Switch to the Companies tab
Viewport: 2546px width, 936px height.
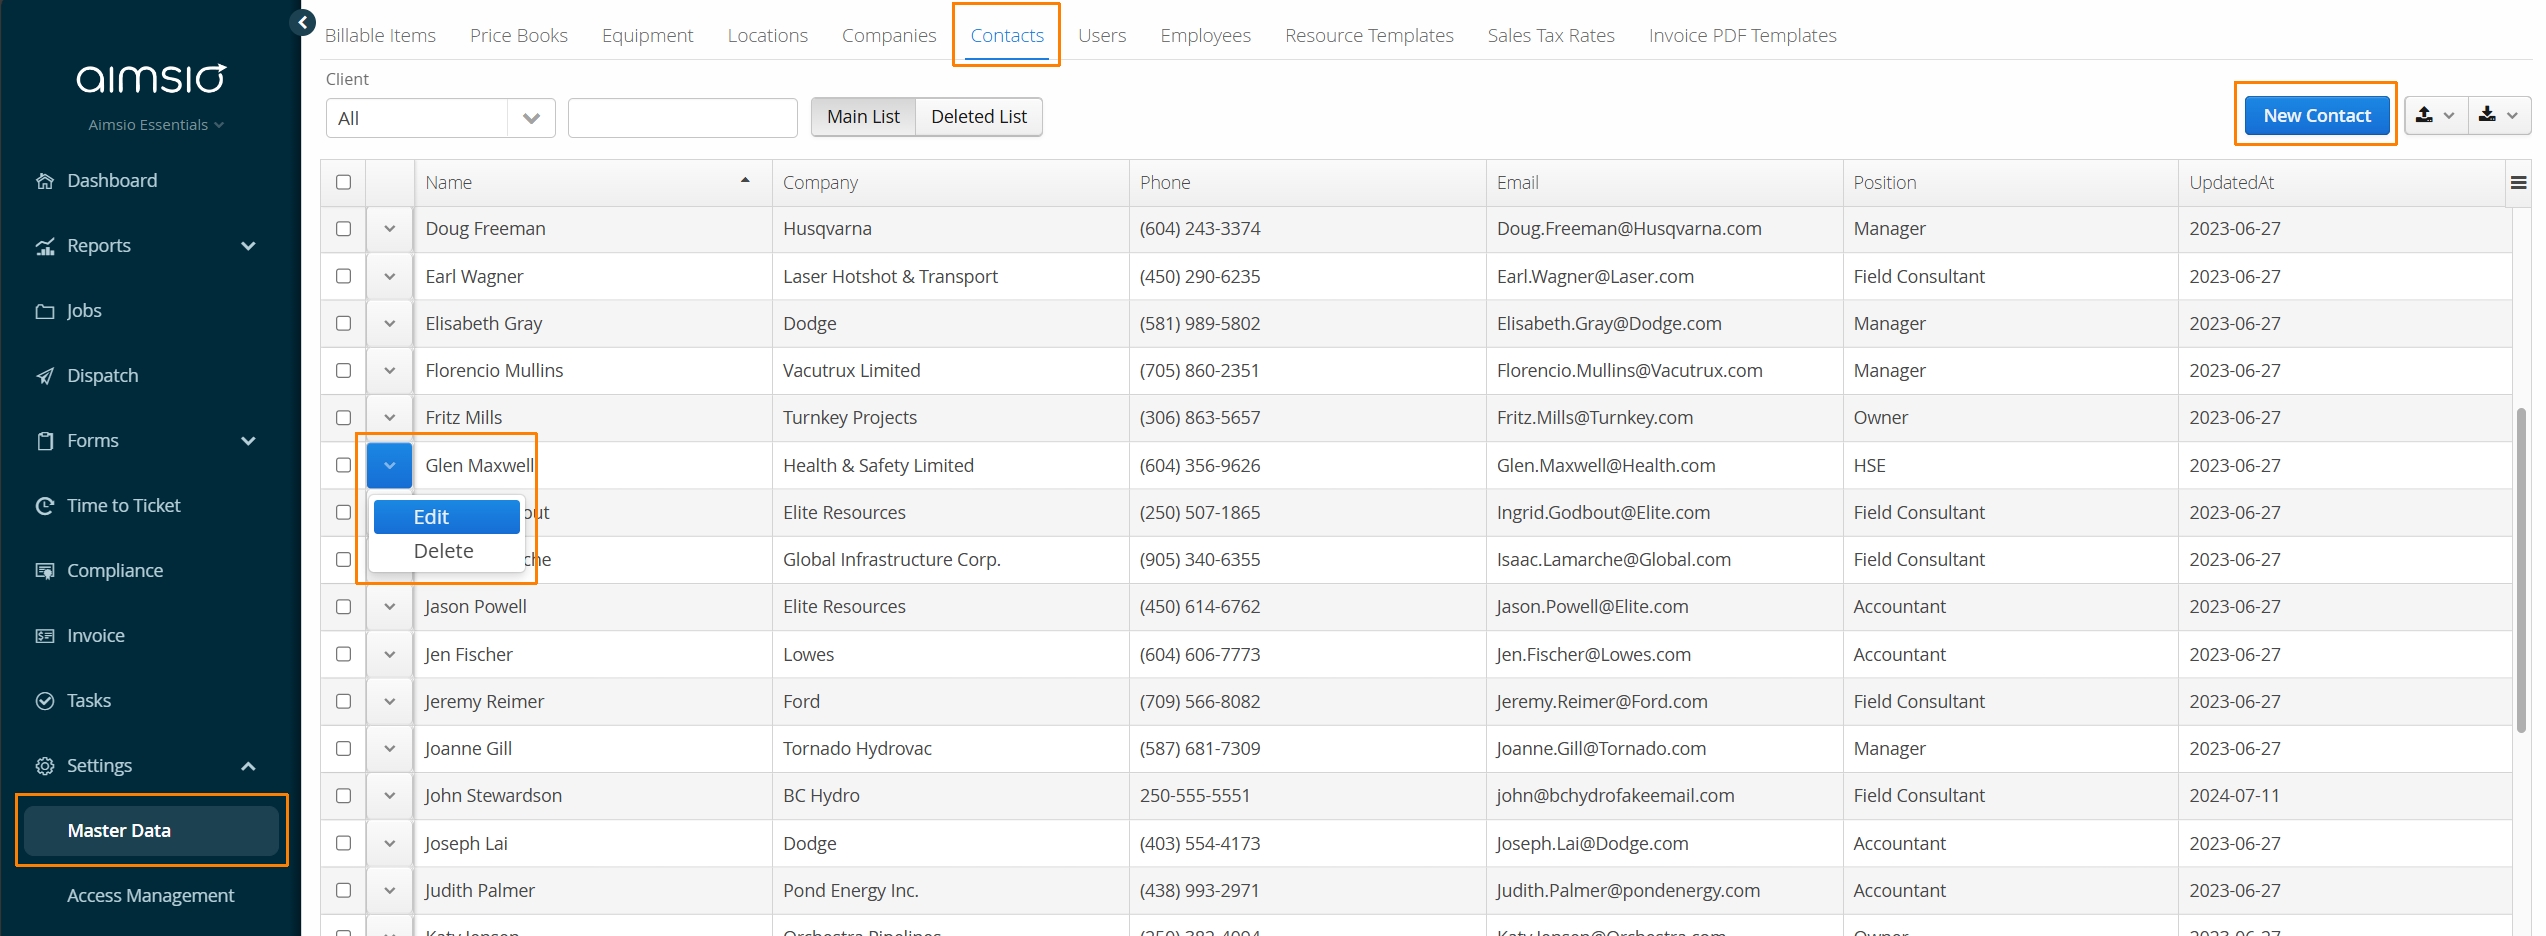point(889,35)
